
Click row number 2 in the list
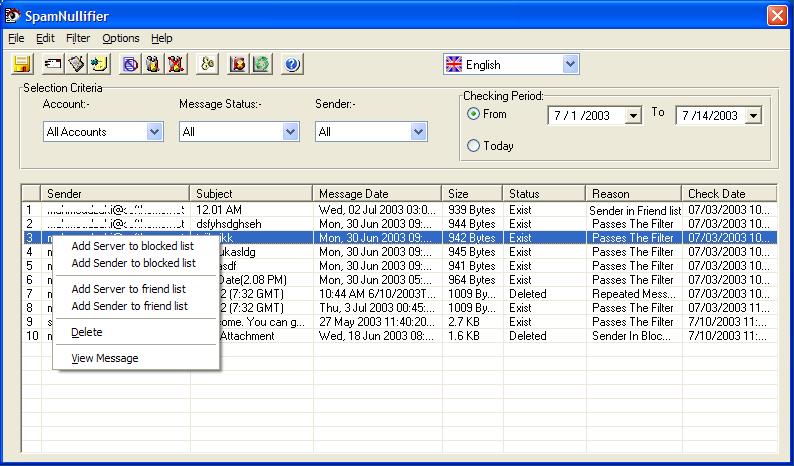click(29, 224)
